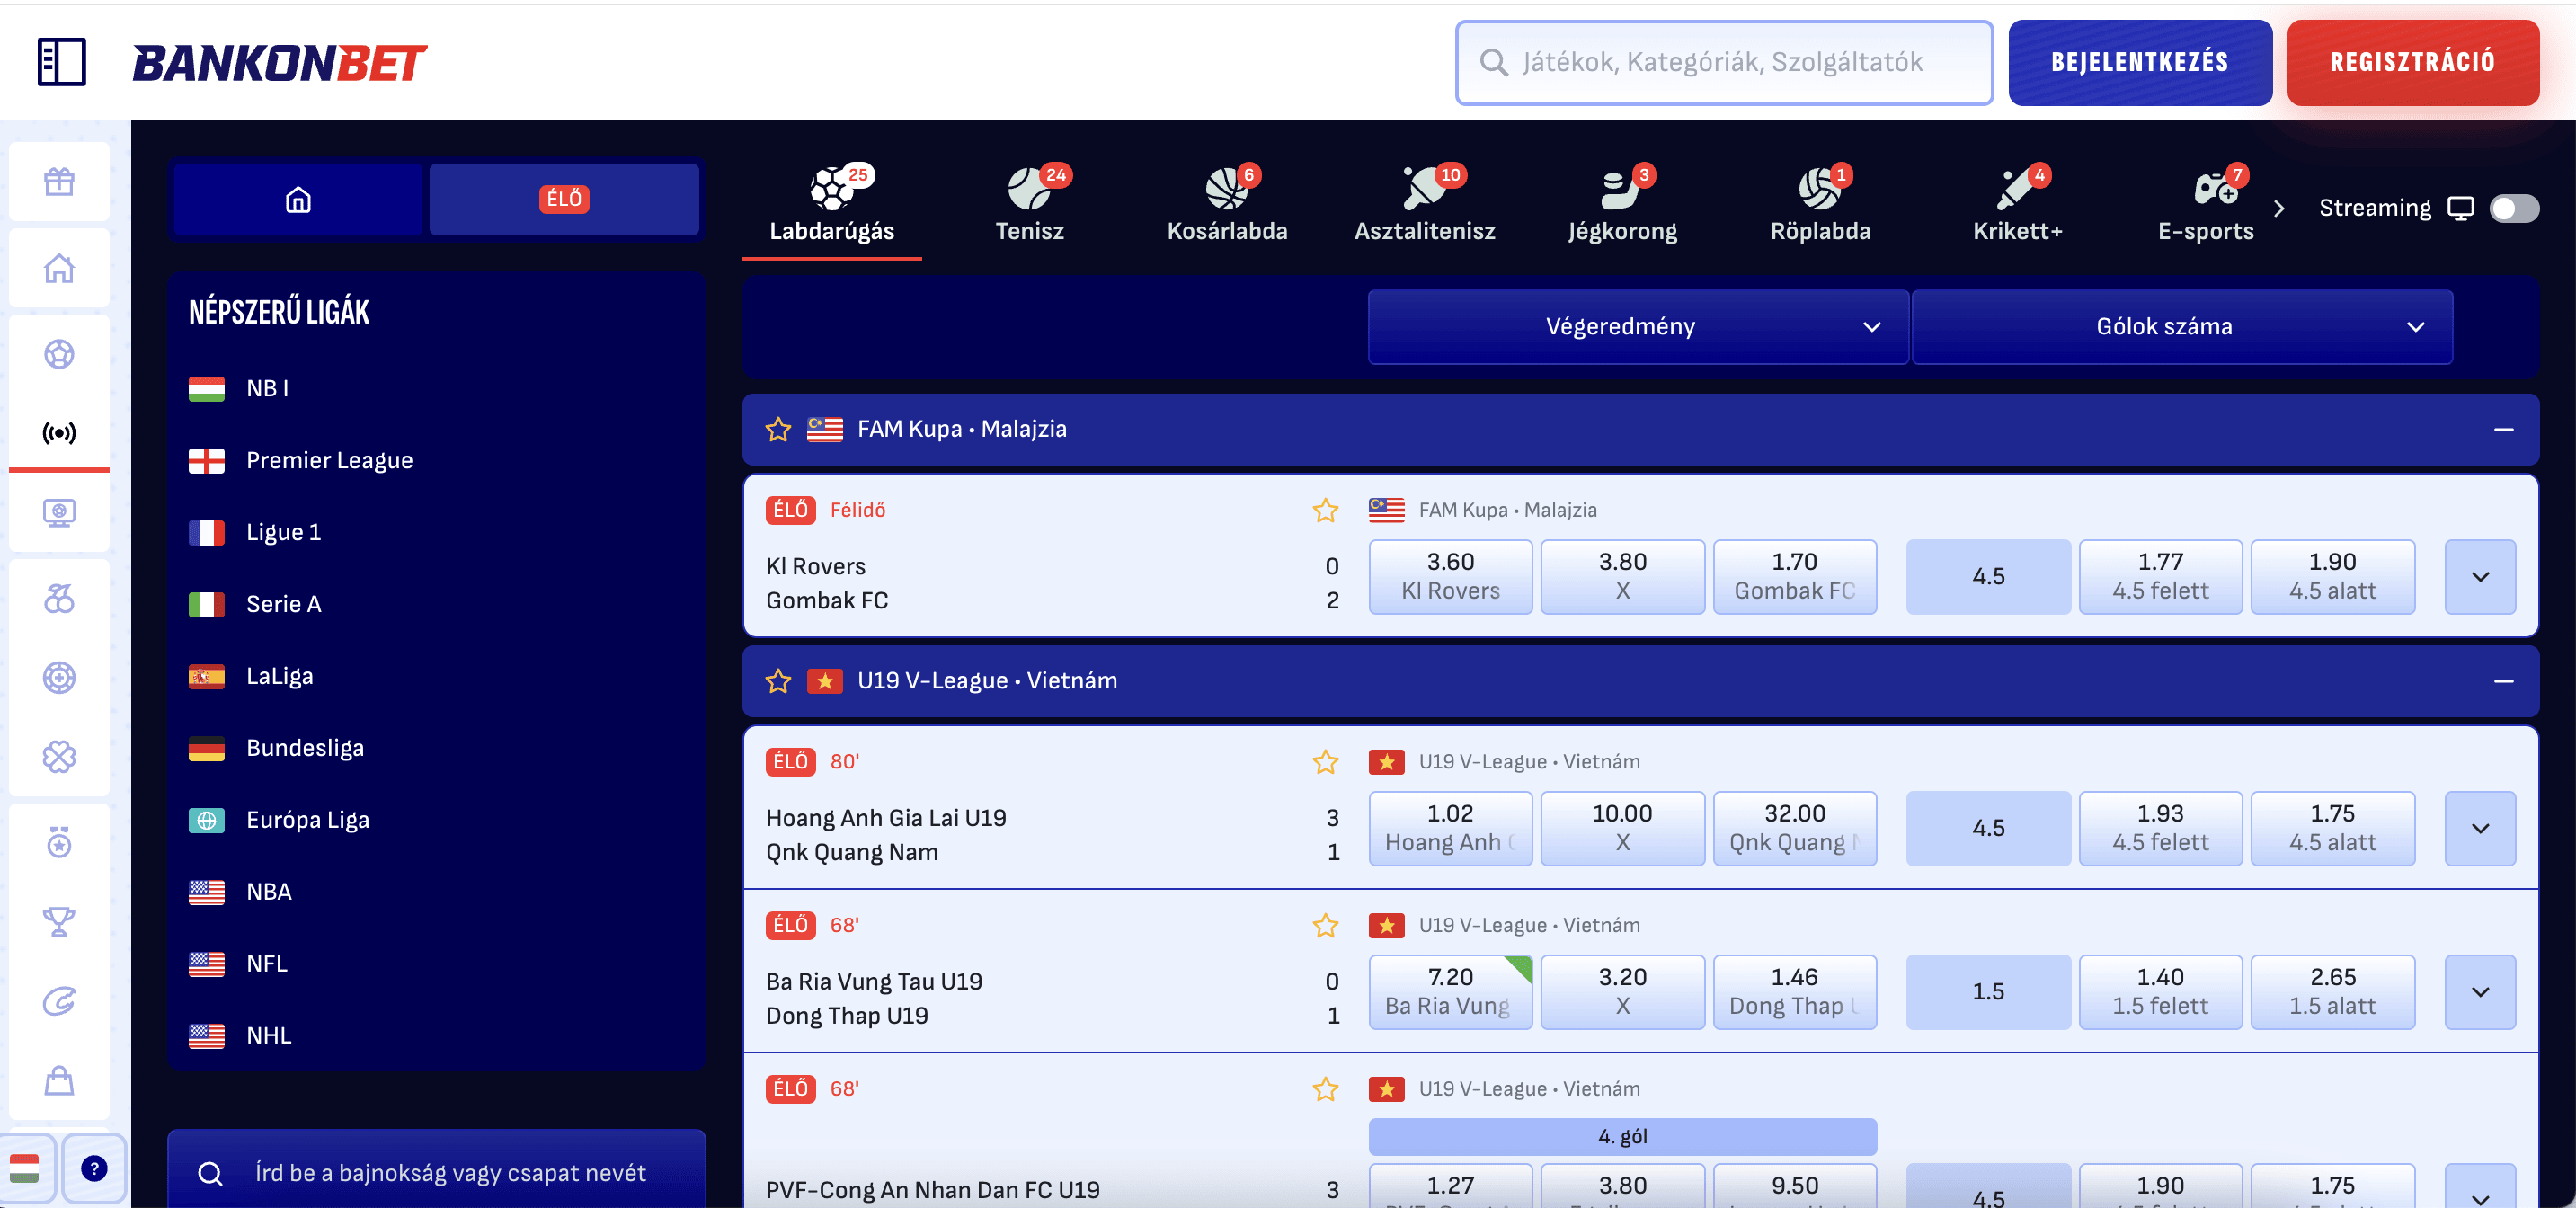Open the gift promotions icon in sidebar

[x=59, y=182]
